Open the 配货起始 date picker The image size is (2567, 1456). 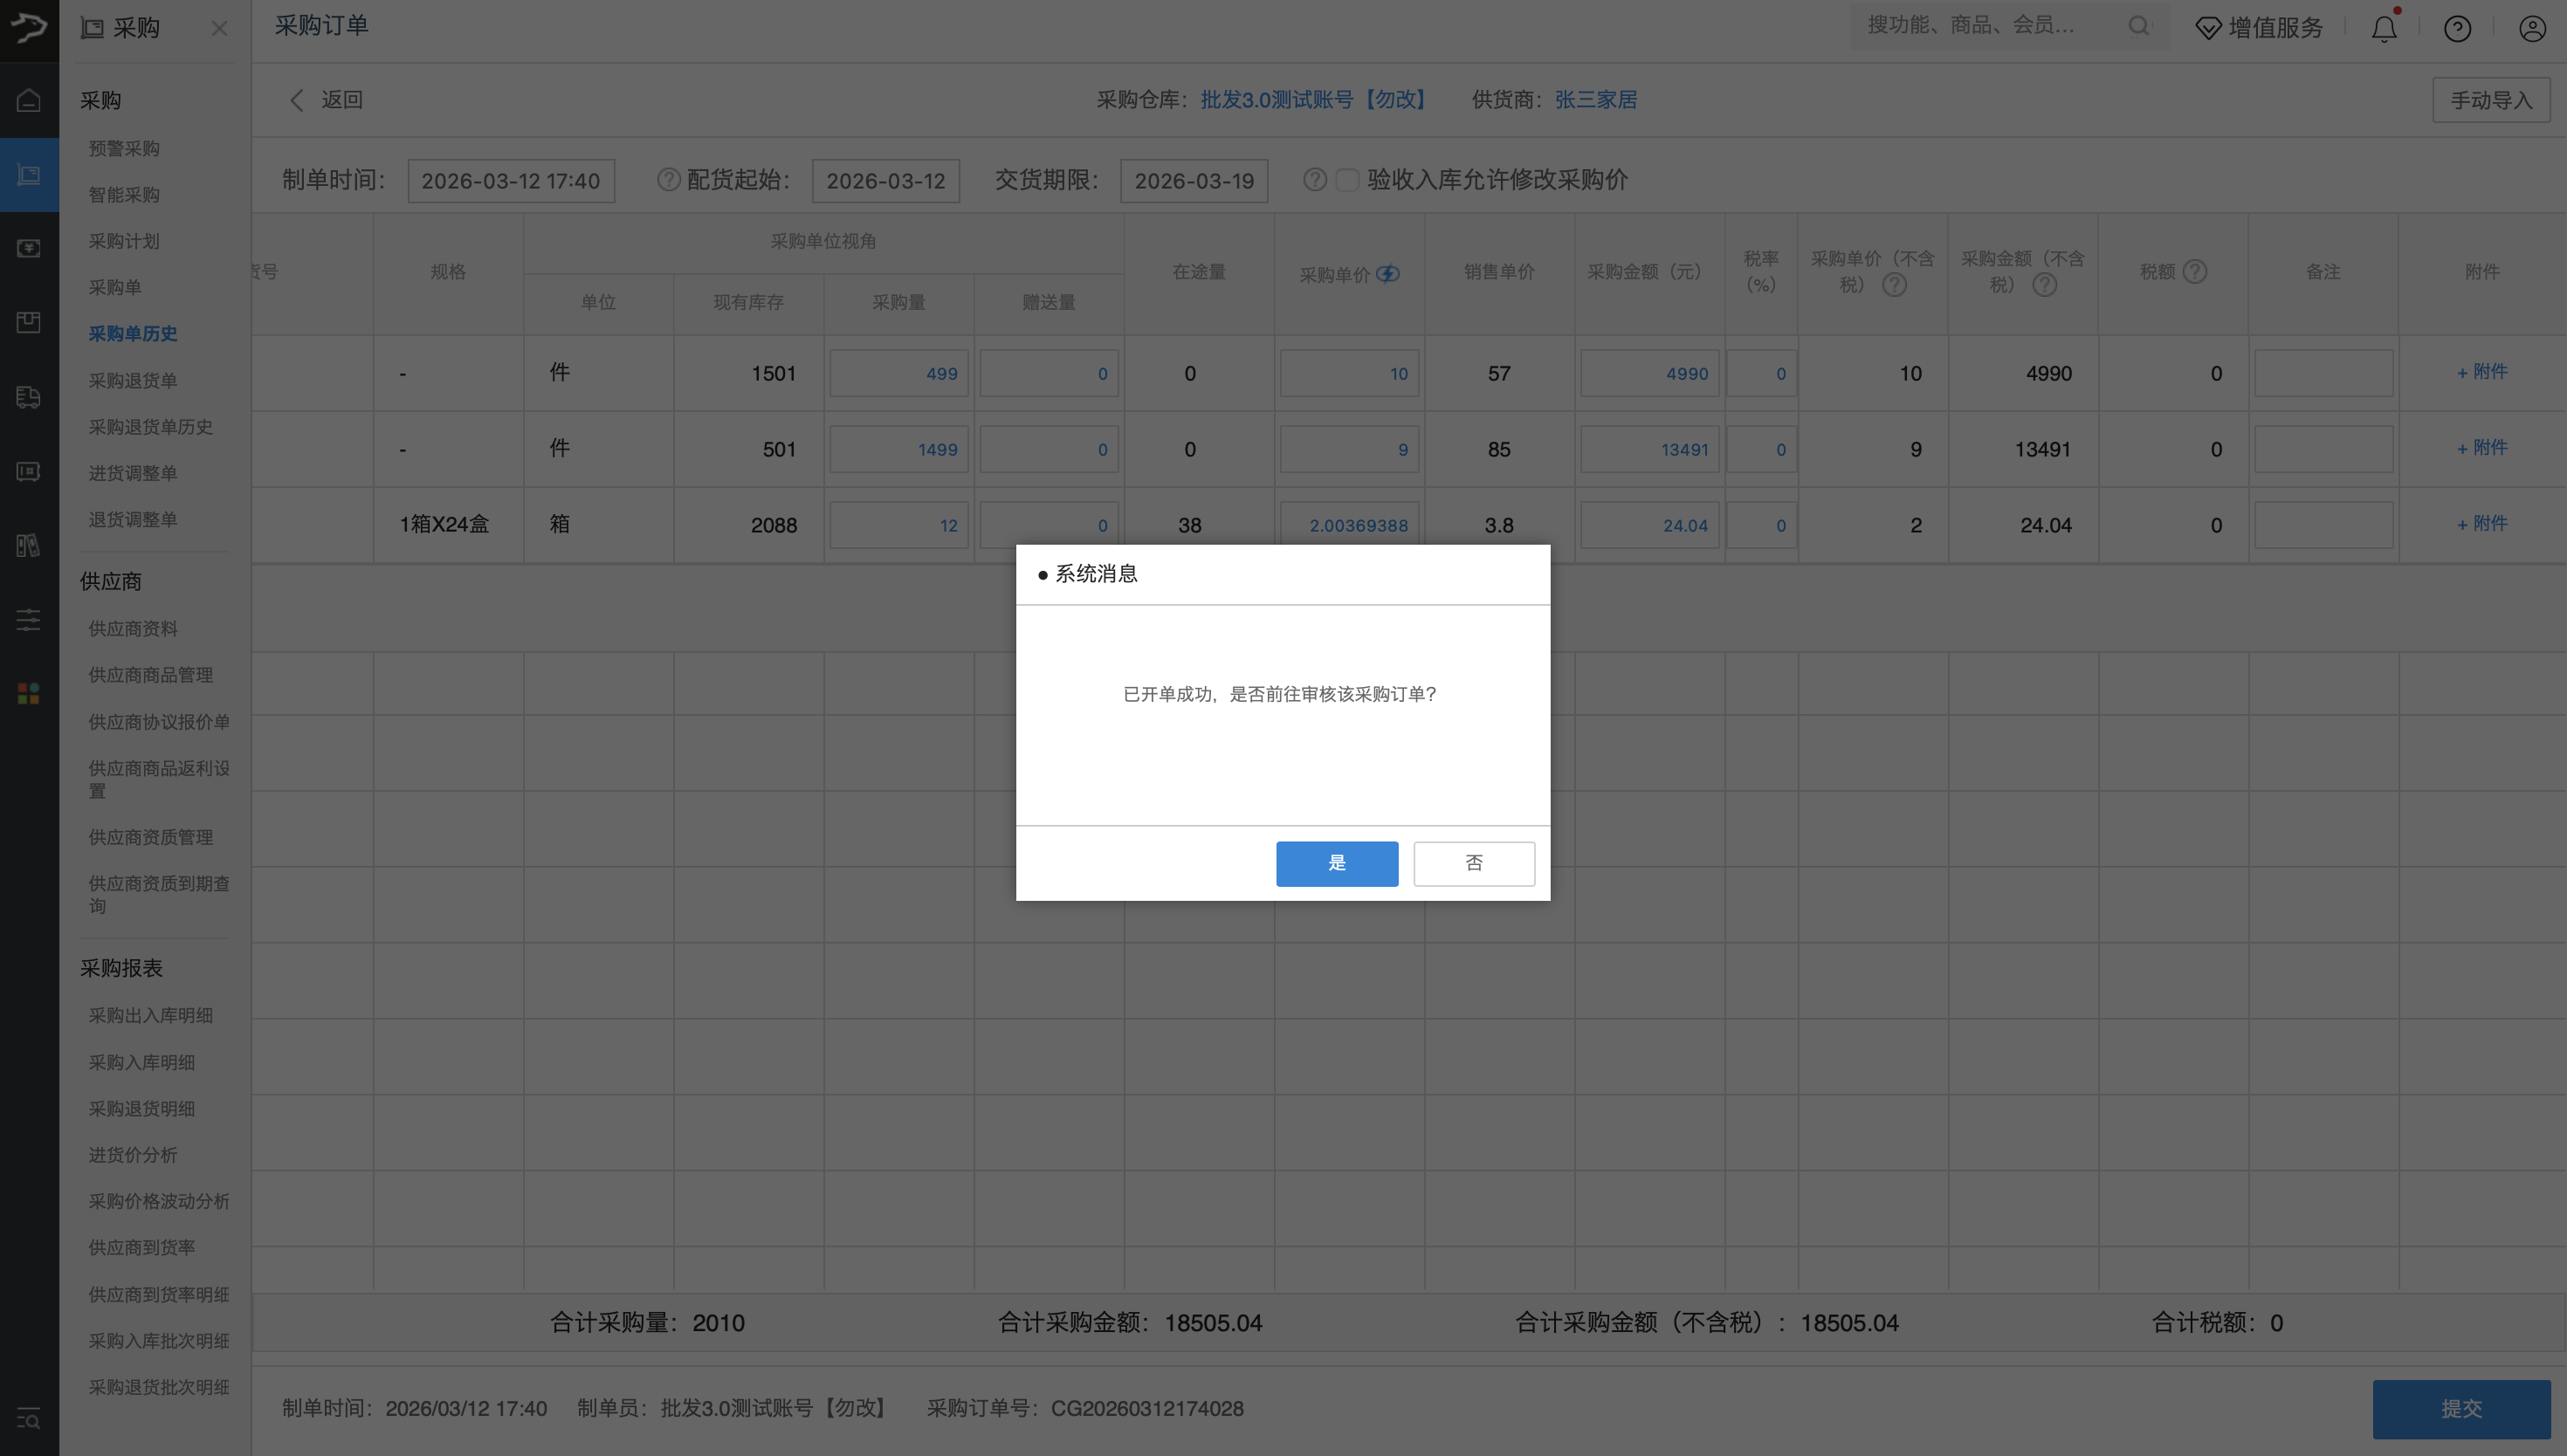tap(885, 181)
